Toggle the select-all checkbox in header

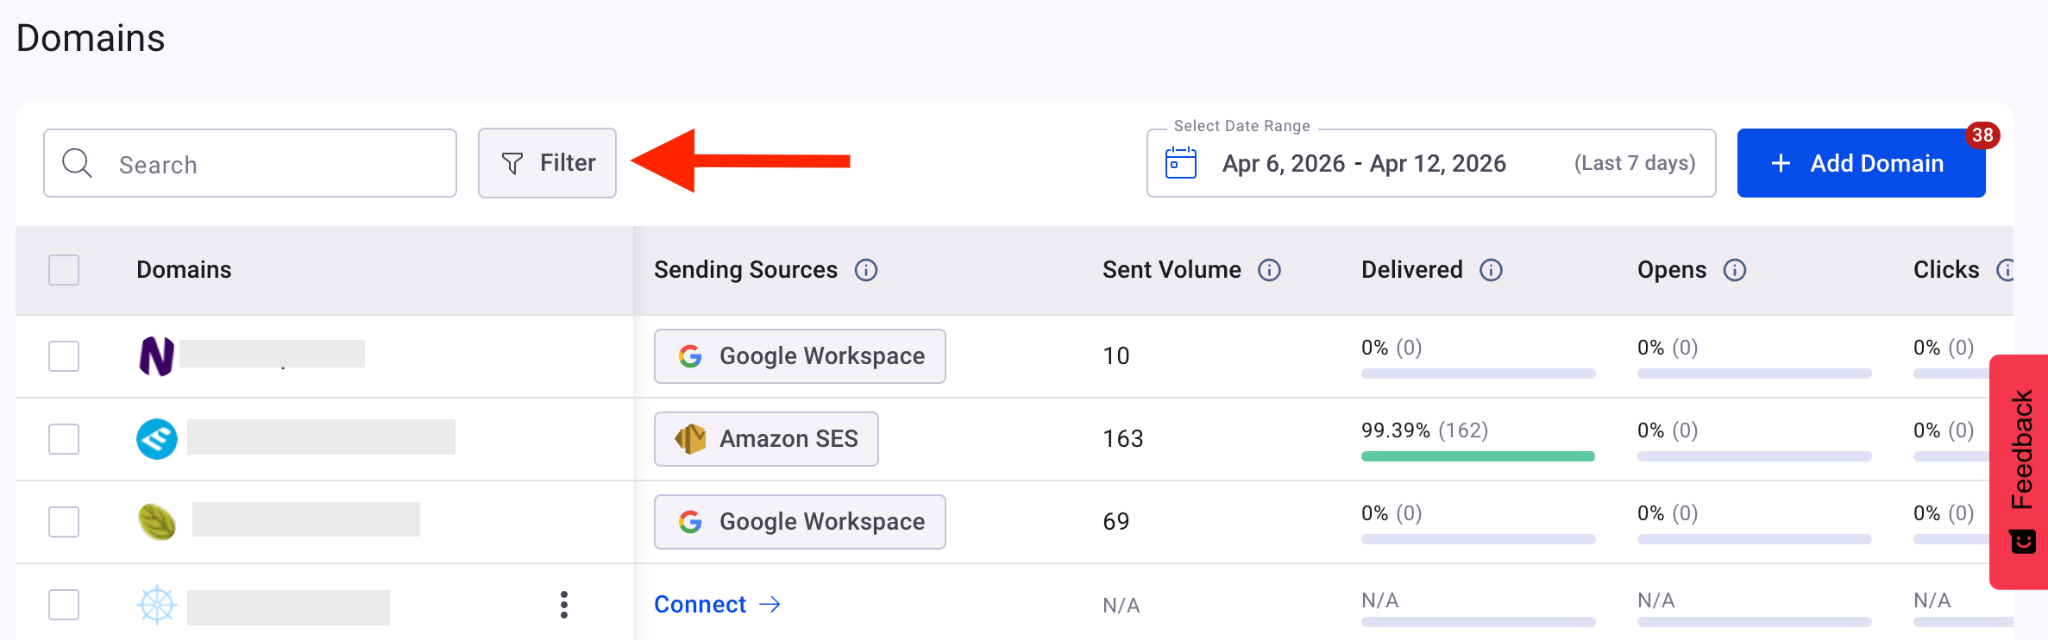64,270
